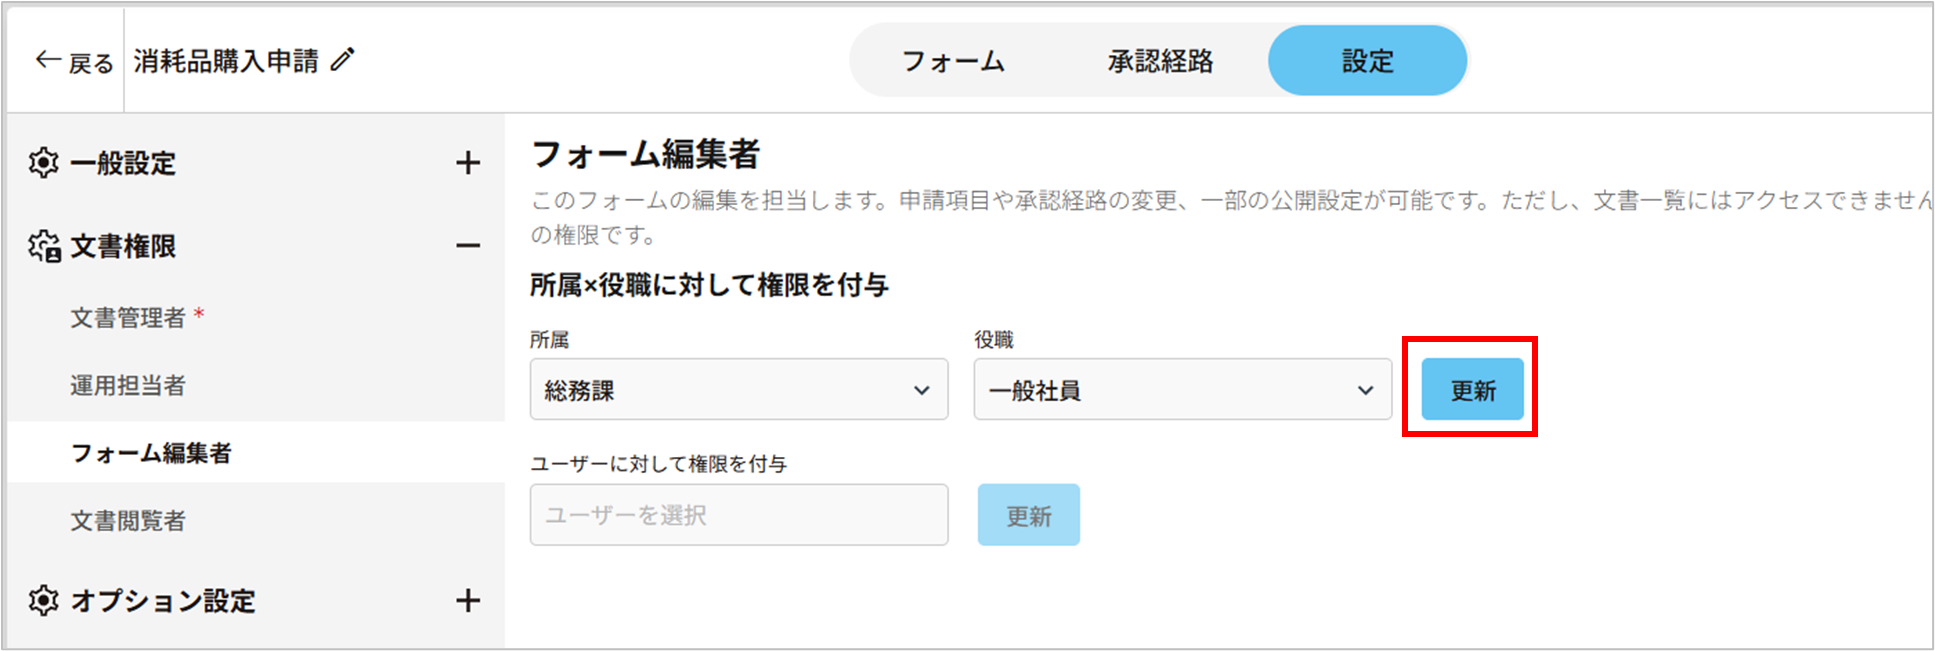
Task: Click the 更新 button beside the user field
Action: coord(1028,515)
